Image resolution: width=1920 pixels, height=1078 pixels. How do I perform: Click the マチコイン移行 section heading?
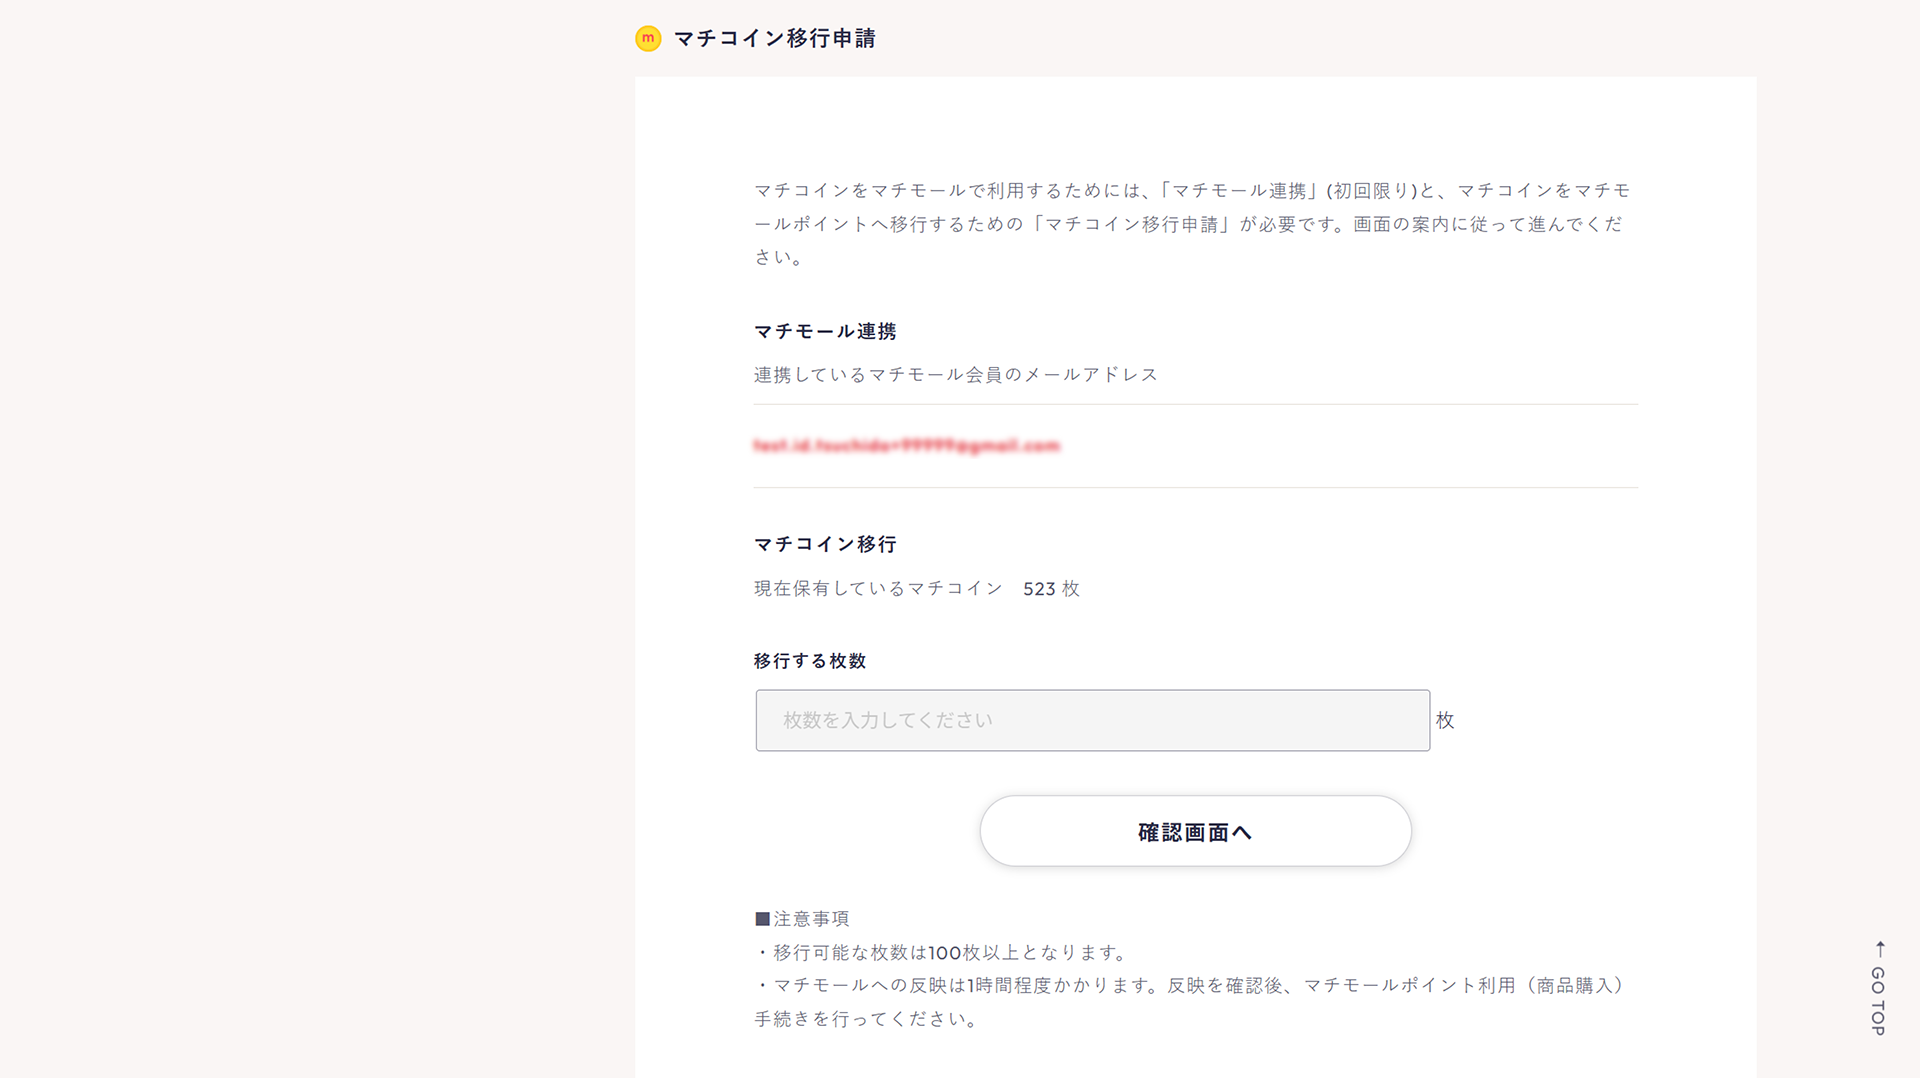point(824,543)
